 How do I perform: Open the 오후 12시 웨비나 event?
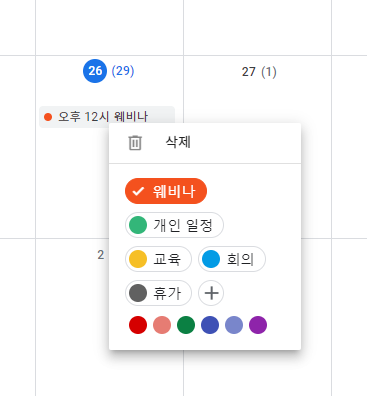pyautogui.click(x=107, y=117)
